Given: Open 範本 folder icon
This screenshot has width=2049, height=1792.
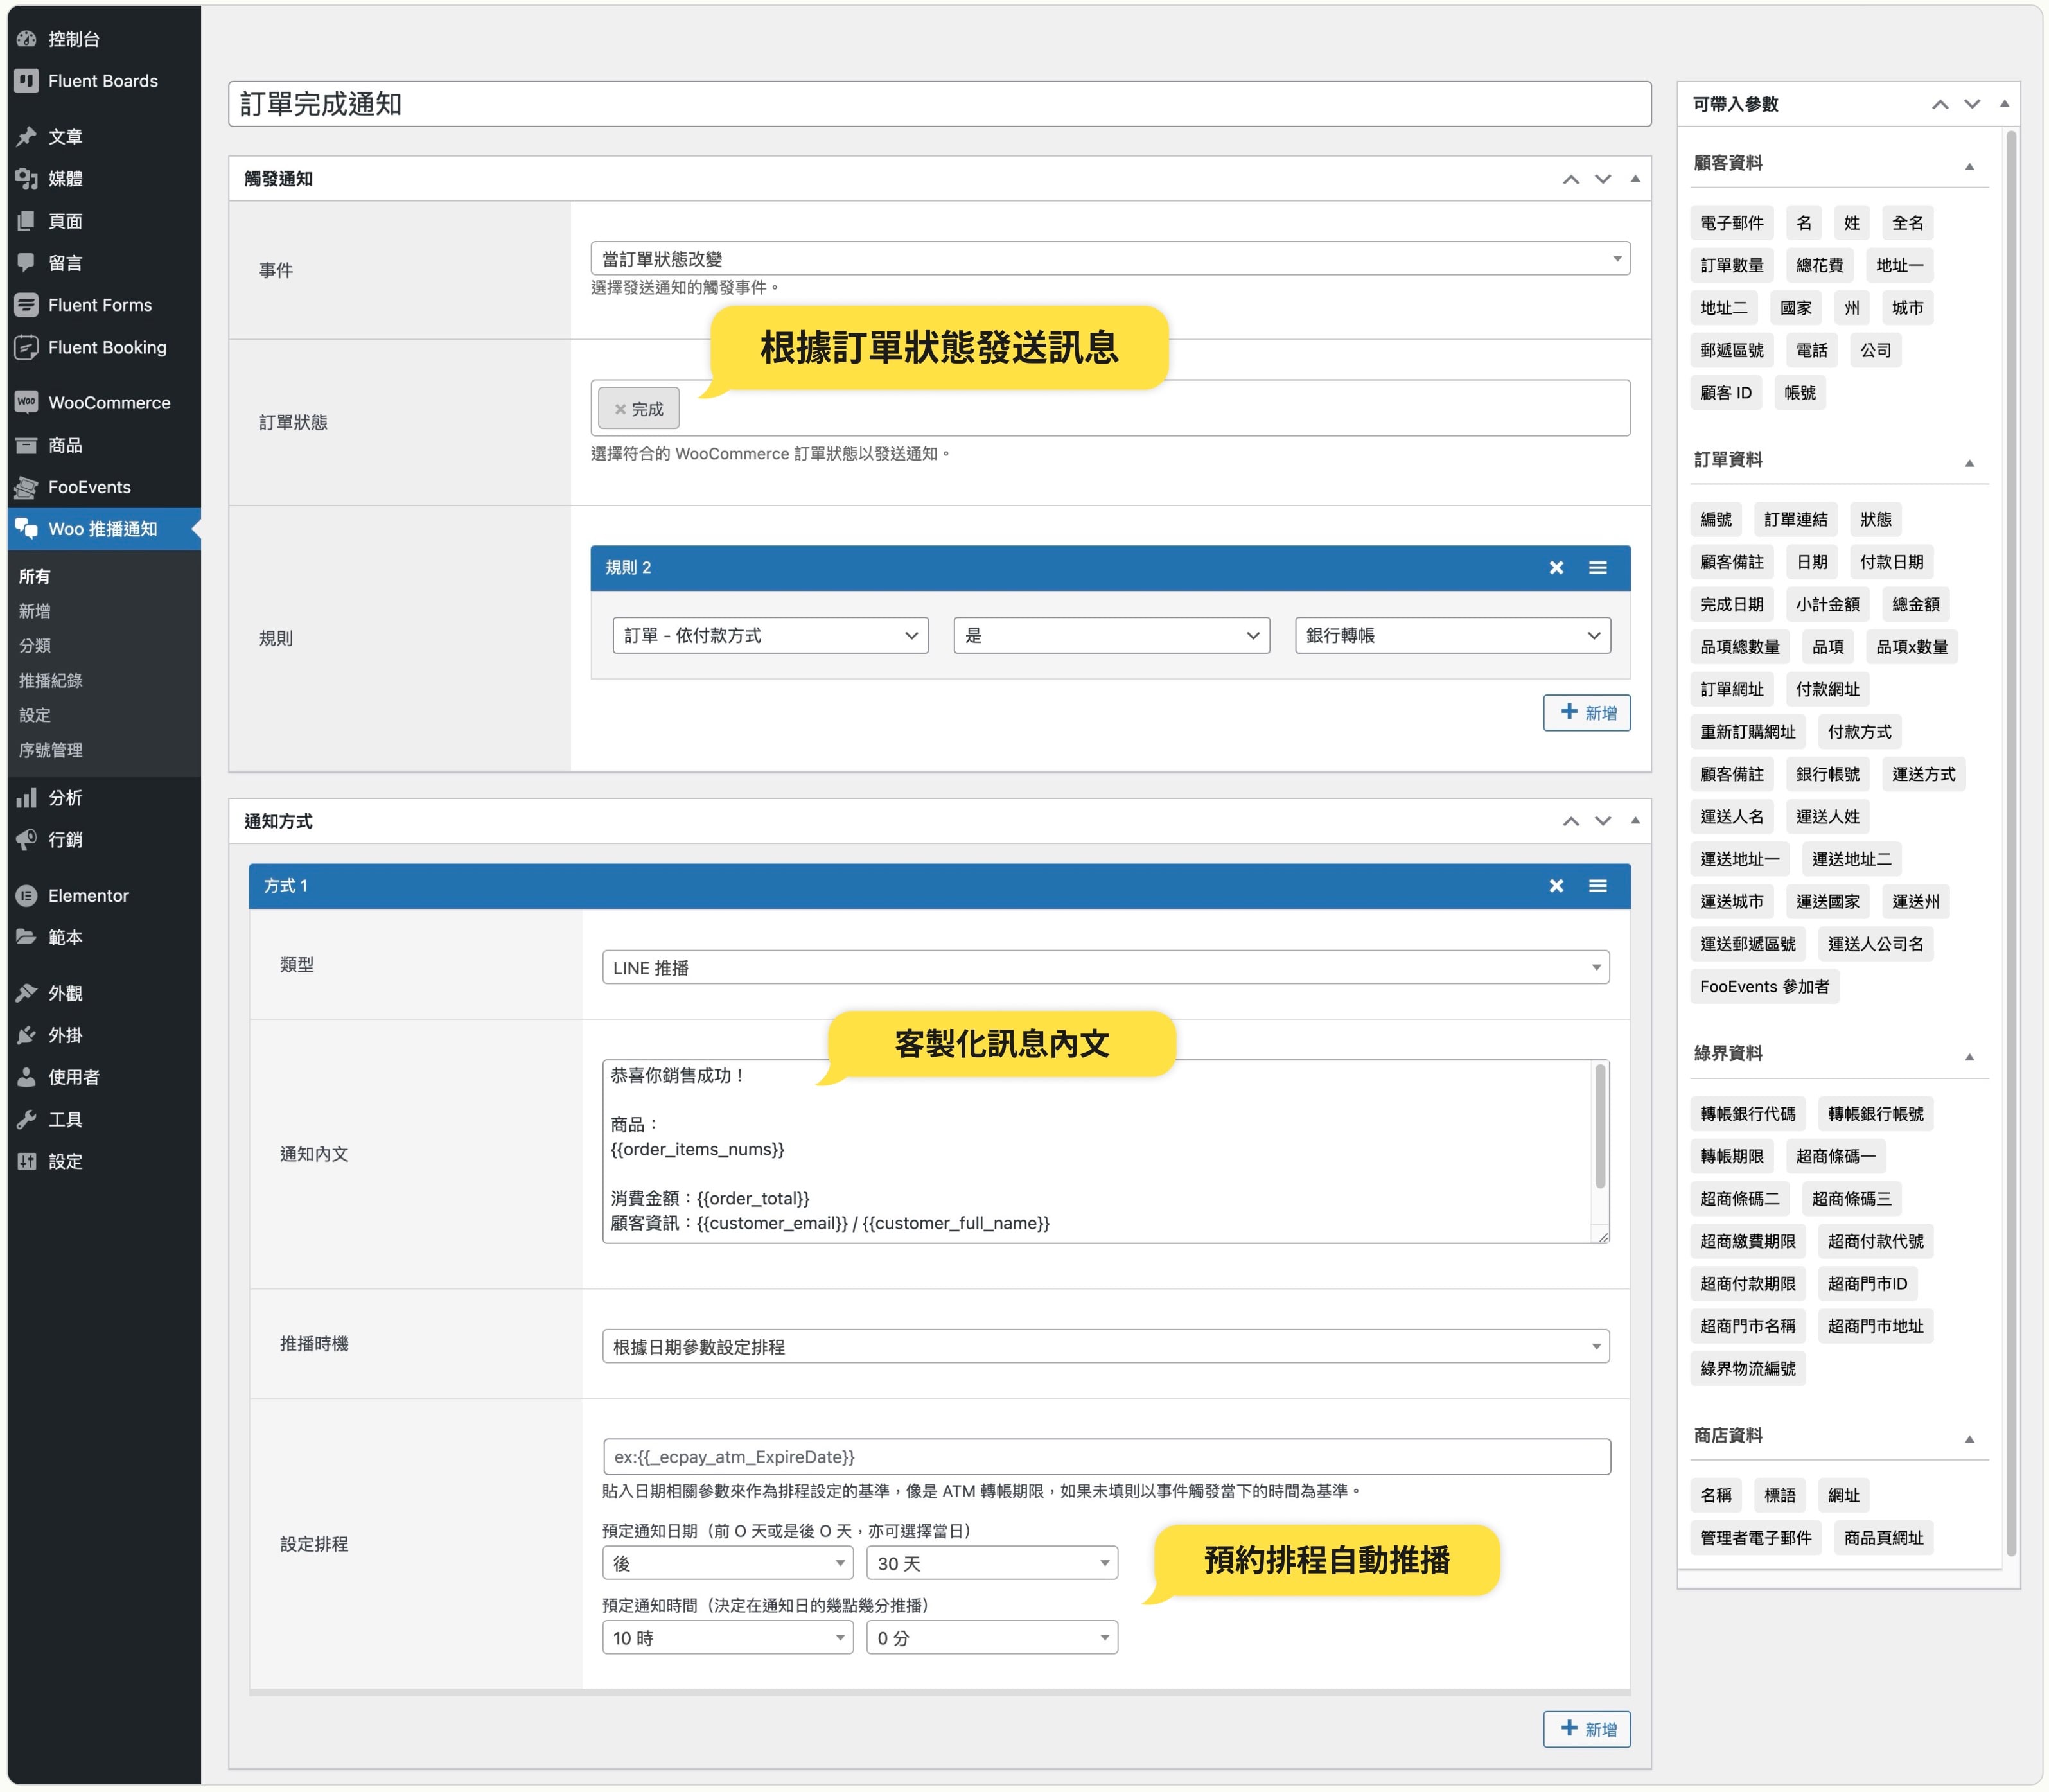Looking at the screenshot, I should tap(27, 937).
